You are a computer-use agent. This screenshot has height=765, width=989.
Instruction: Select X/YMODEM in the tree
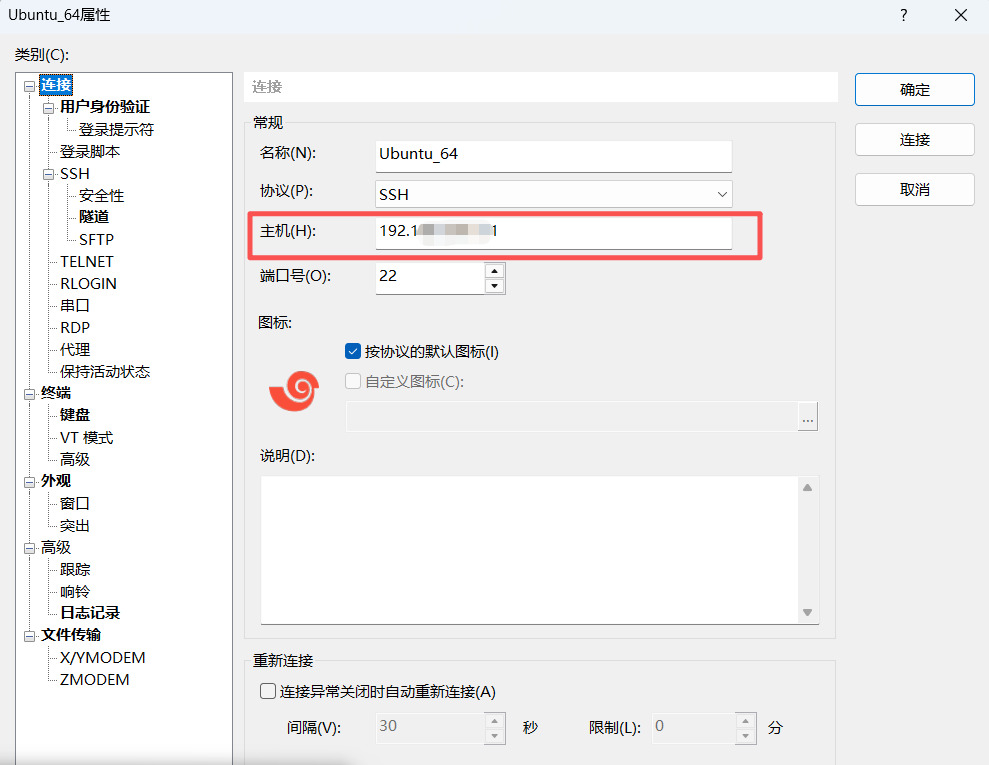pyautogui.click(x=102, y=658)
